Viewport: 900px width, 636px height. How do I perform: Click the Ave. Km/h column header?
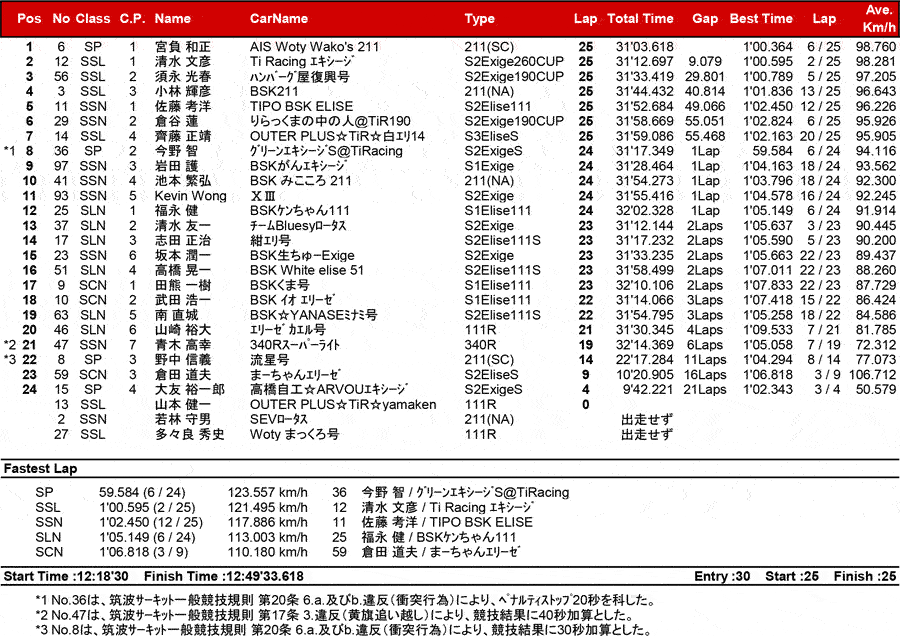(x=879, y=18)
